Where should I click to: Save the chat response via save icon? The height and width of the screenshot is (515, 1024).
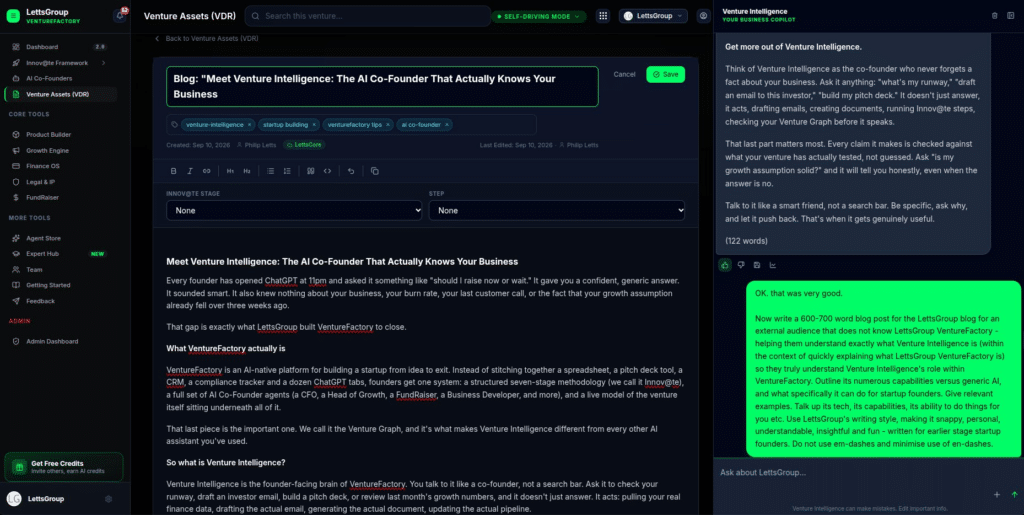[x=757, y=264]
